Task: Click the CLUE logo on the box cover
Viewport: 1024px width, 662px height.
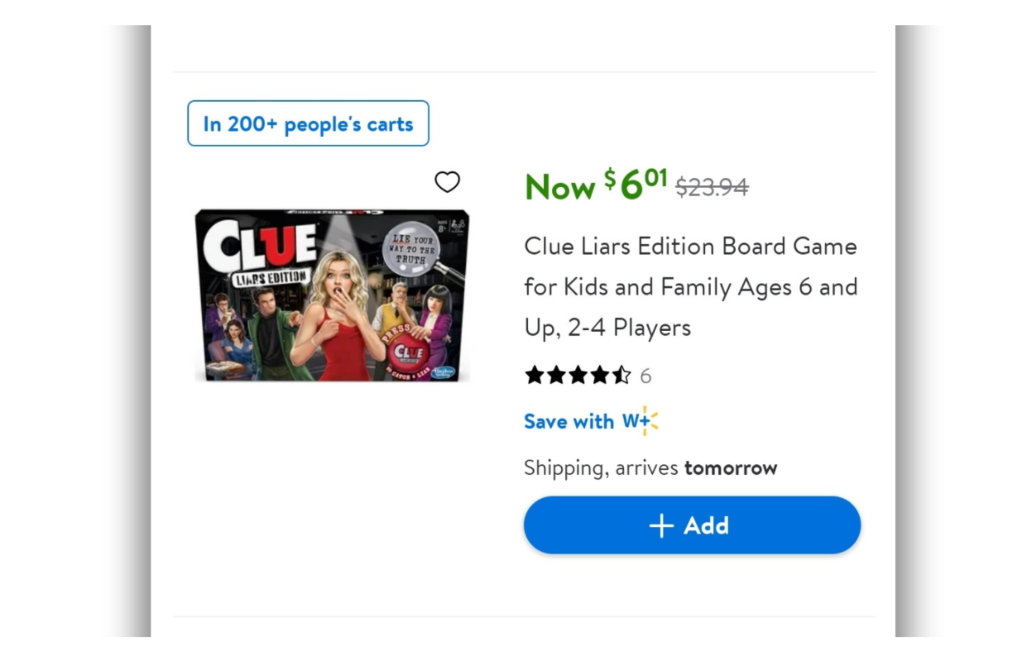Action: (x=259, y=245)
